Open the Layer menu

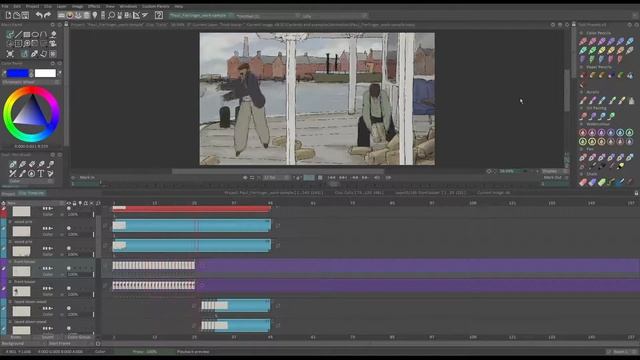(61, 7)
